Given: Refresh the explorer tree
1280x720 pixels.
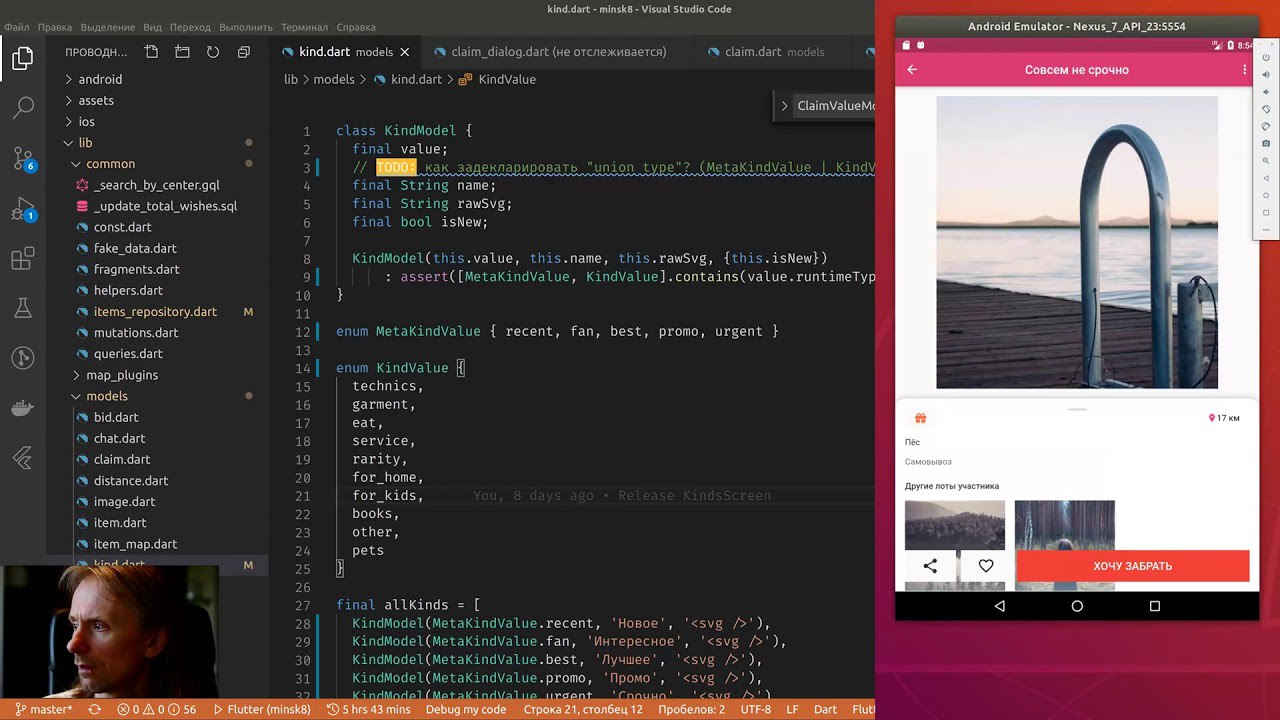Looking at the screenshot, I should tap(213, 52).
